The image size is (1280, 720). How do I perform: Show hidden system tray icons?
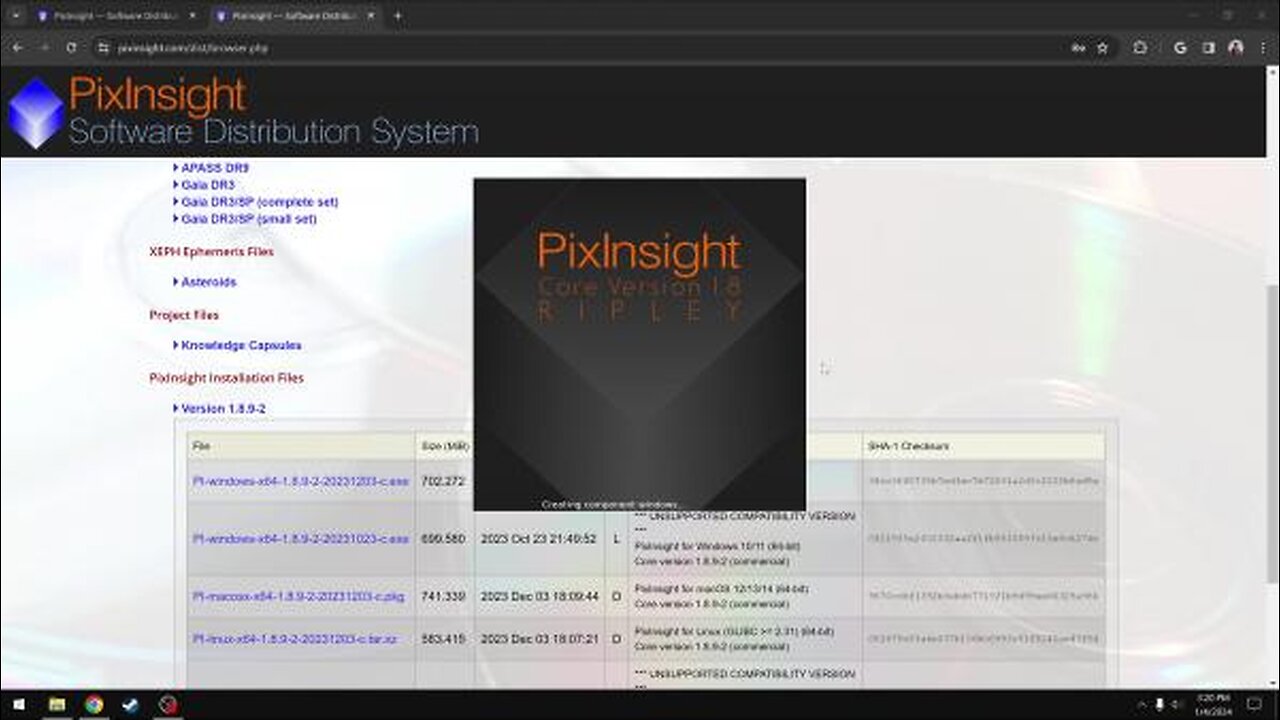coord(1141,705)
